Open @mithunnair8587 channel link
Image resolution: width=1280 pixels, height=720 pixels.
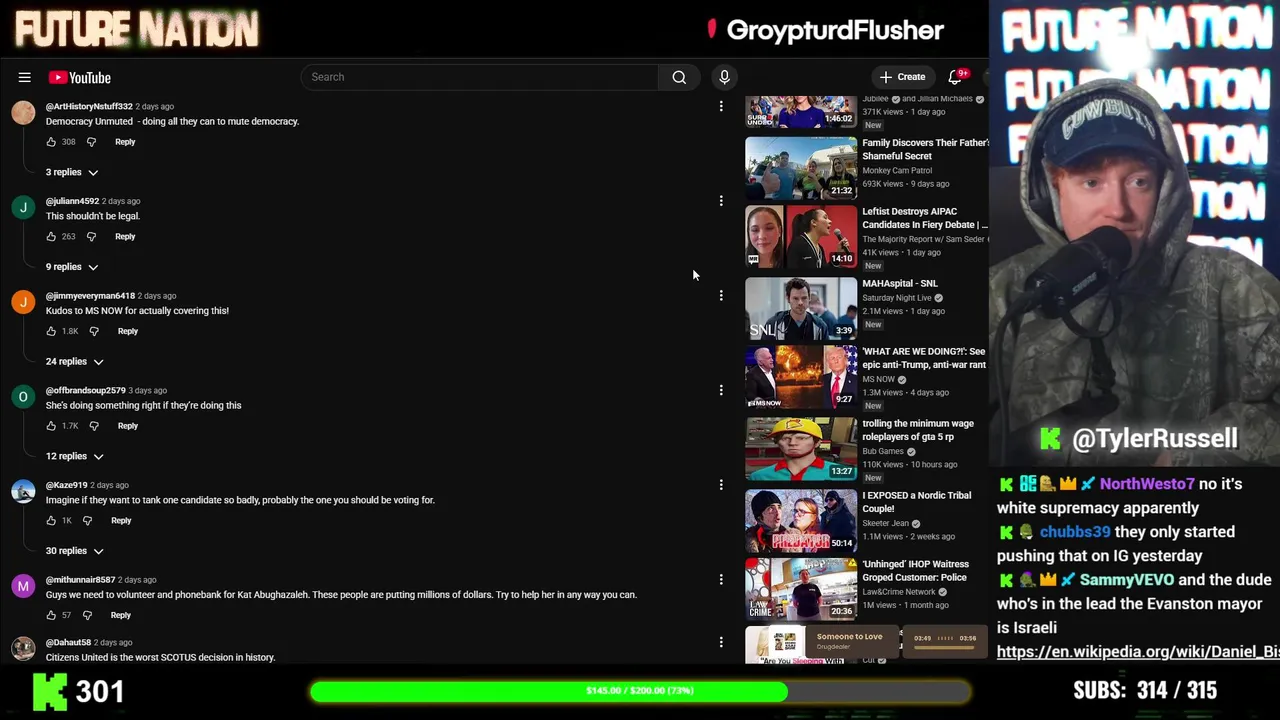click(x=81, y=580)
